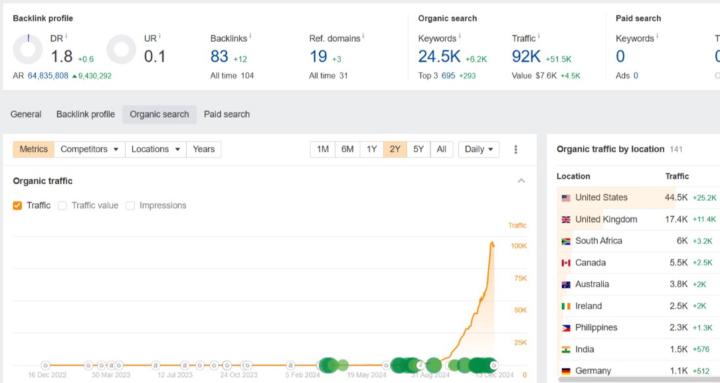This screenshot has width=720, height=383.
Task: Click the Paid search Keywords info icon
Action: tap(657, 36)
